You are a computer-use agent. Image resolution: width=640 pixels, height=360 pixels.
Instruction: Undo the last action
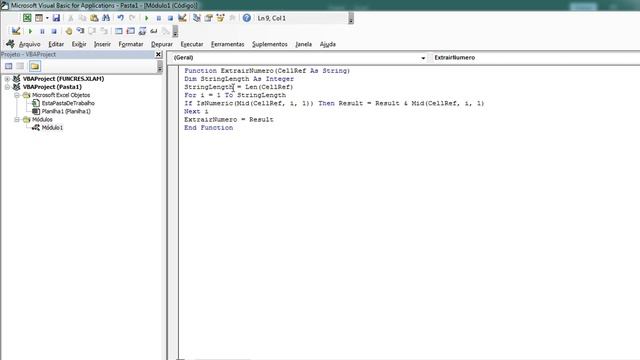[x=120, y=18]
